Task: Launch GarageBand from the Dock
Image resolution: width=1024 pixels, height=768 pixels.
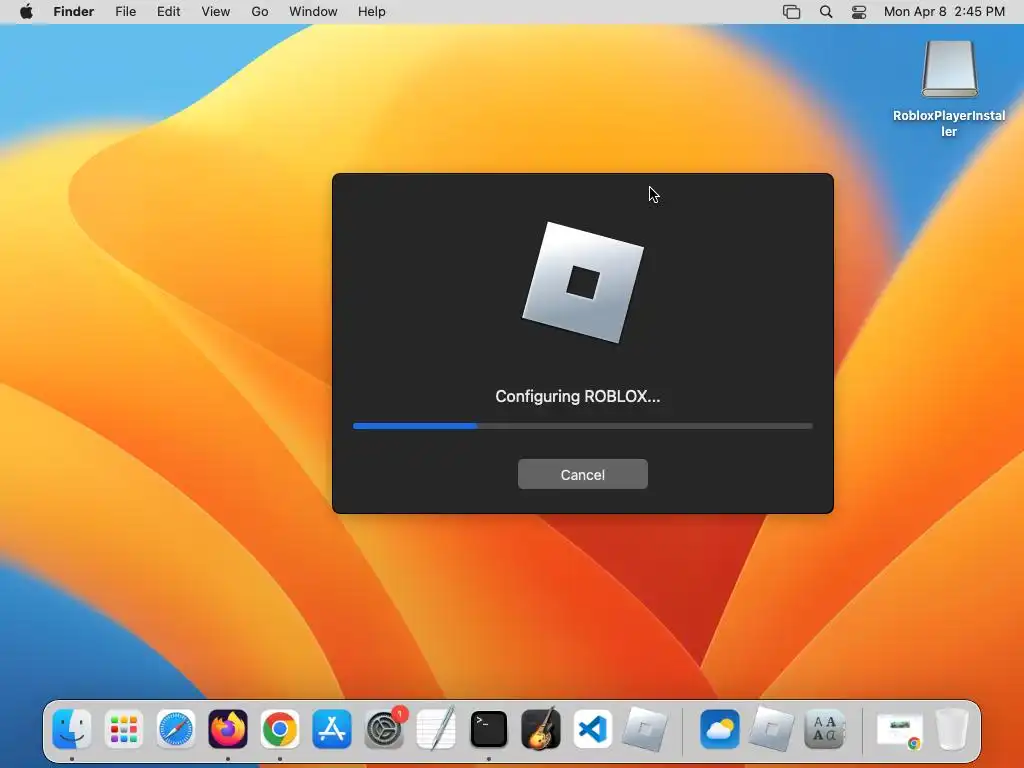Action: 541,729
